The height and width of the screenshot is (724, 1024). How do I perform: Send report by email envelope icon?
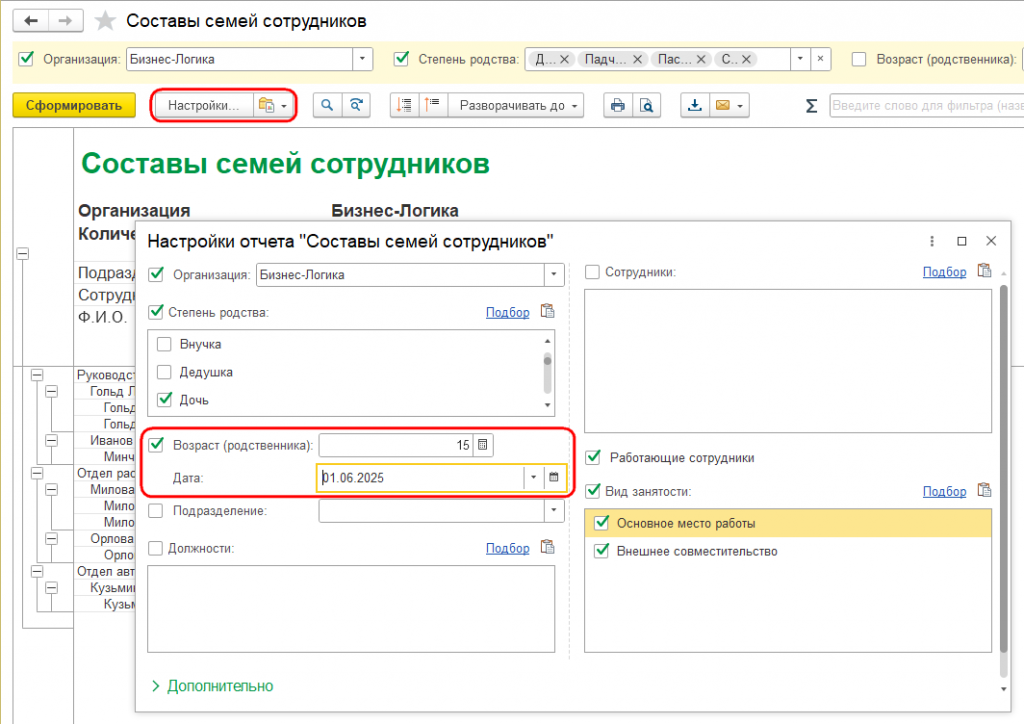click(722, 105)
